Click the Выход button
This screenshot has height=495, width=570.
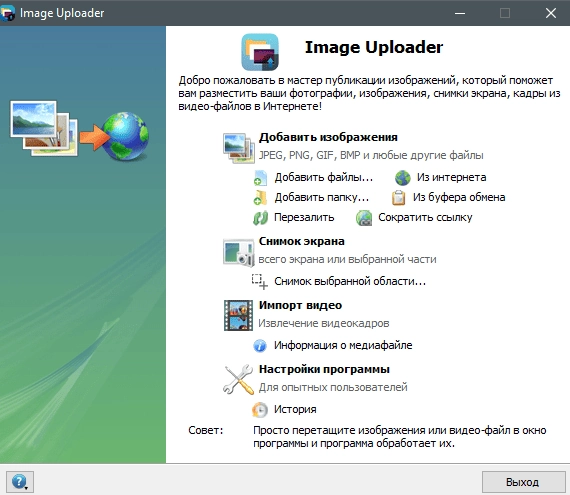tap(523, 482)
